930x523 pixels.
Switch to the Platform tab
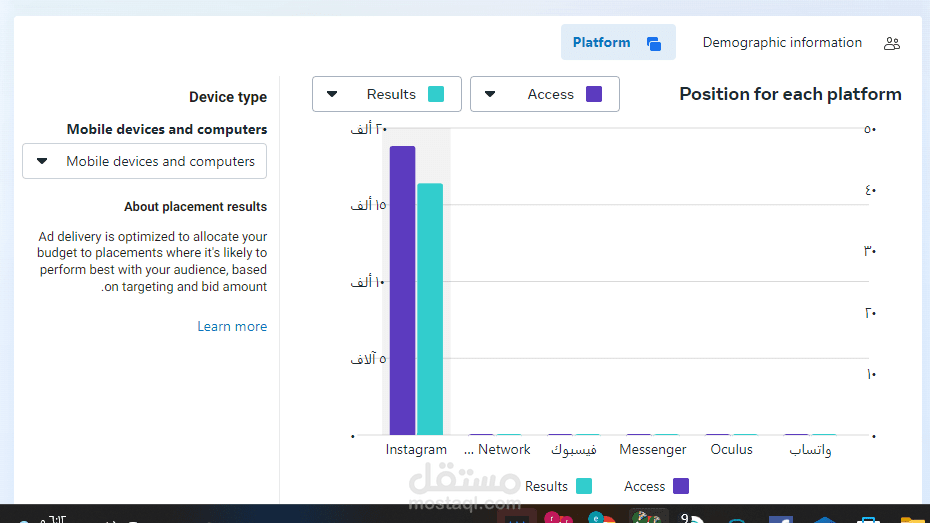618,42
